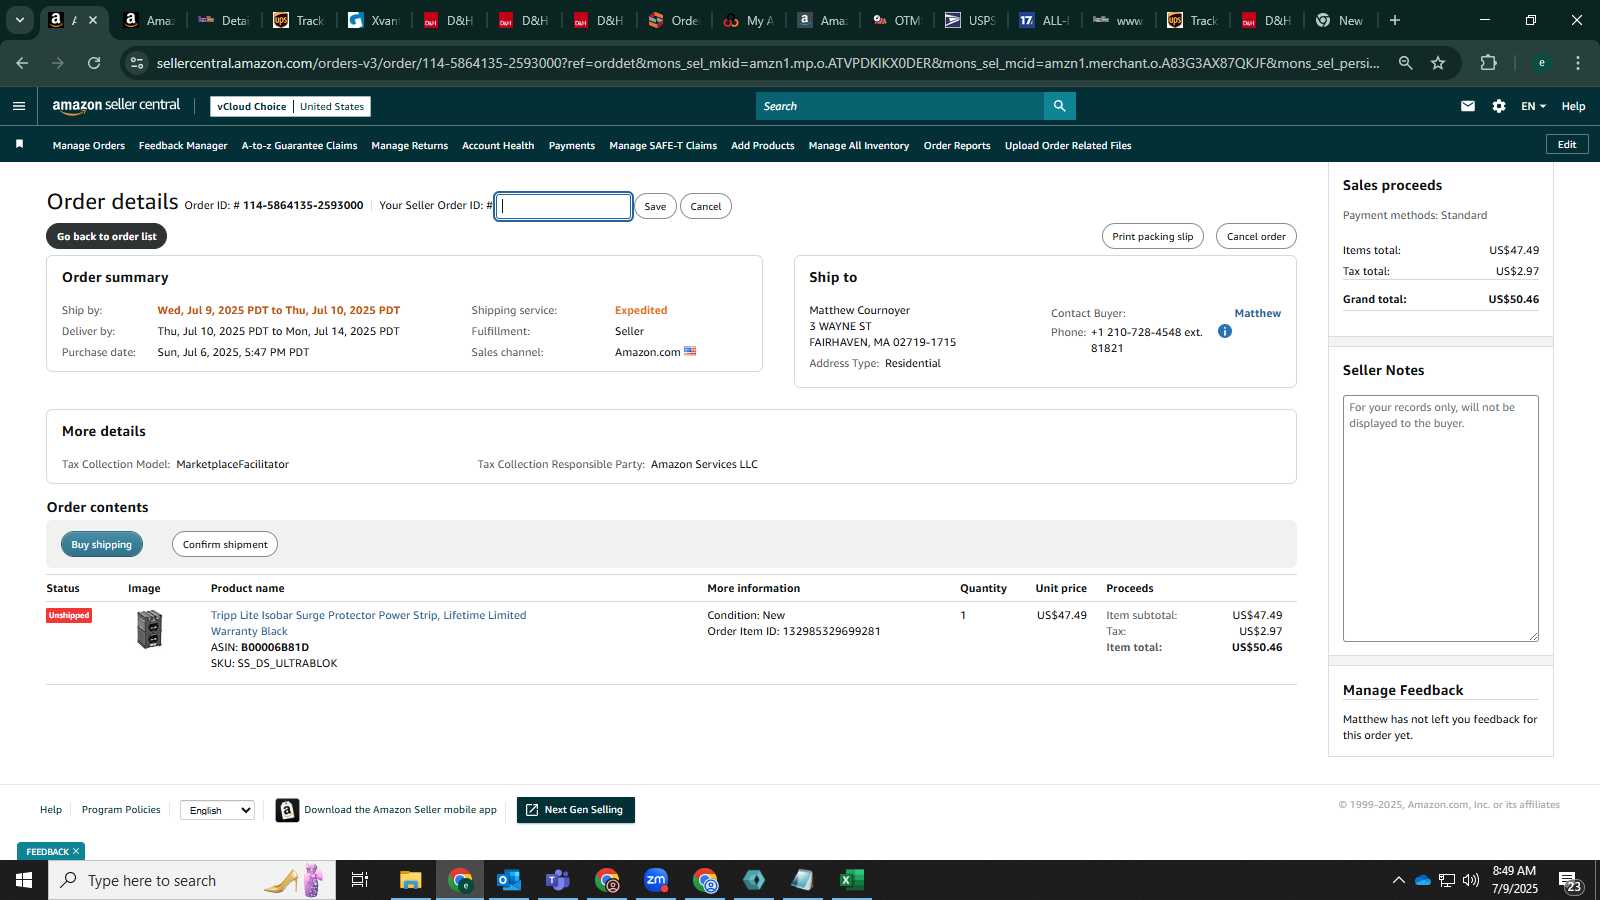Click the browser back arrow

tap(22, 63)
